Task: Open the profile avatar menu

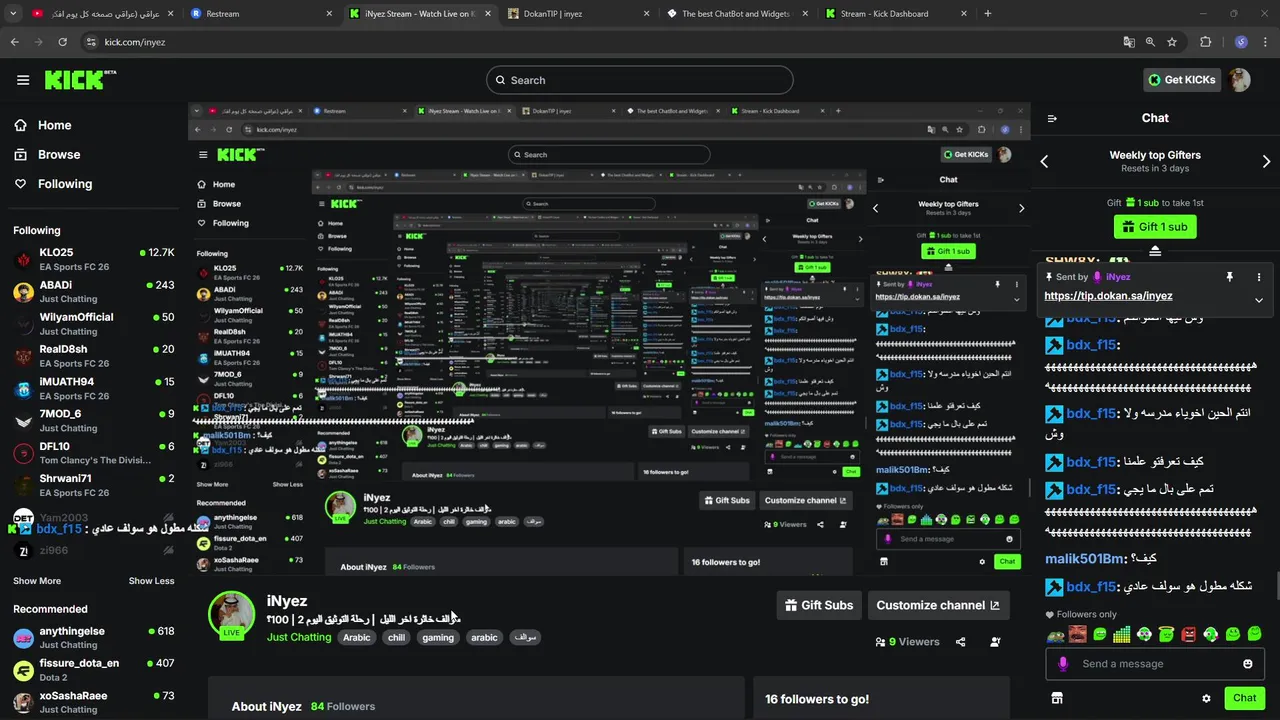Action: (1240, 80)
